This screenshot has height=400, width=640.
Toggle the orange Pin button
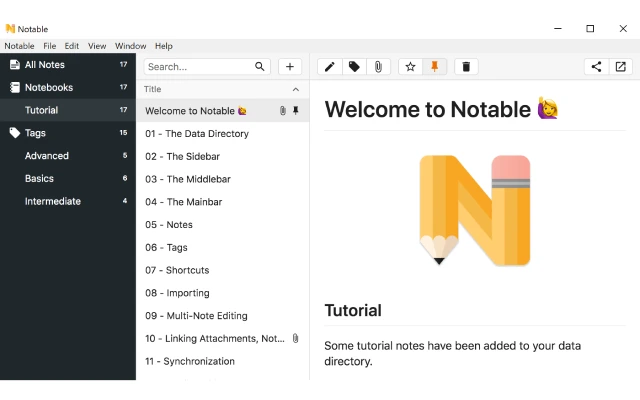point(434,67)
